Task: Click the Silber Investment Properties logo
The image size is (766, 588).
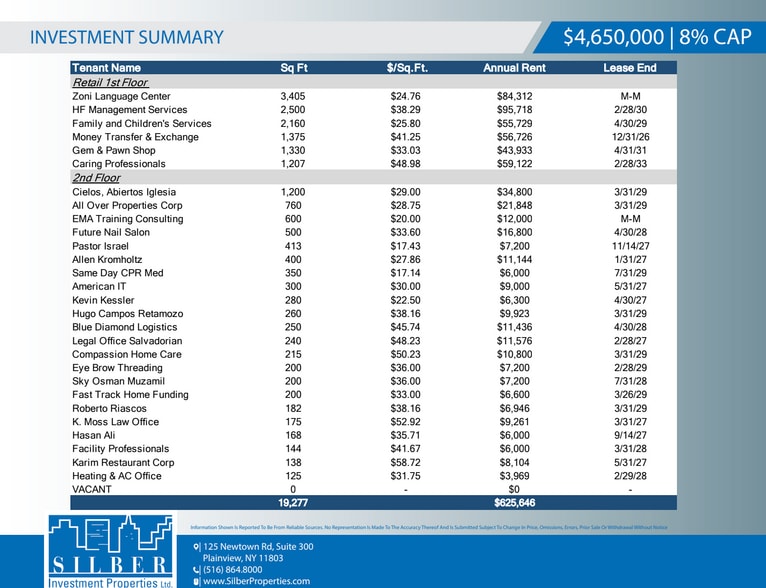Action: tap(110, 551)
